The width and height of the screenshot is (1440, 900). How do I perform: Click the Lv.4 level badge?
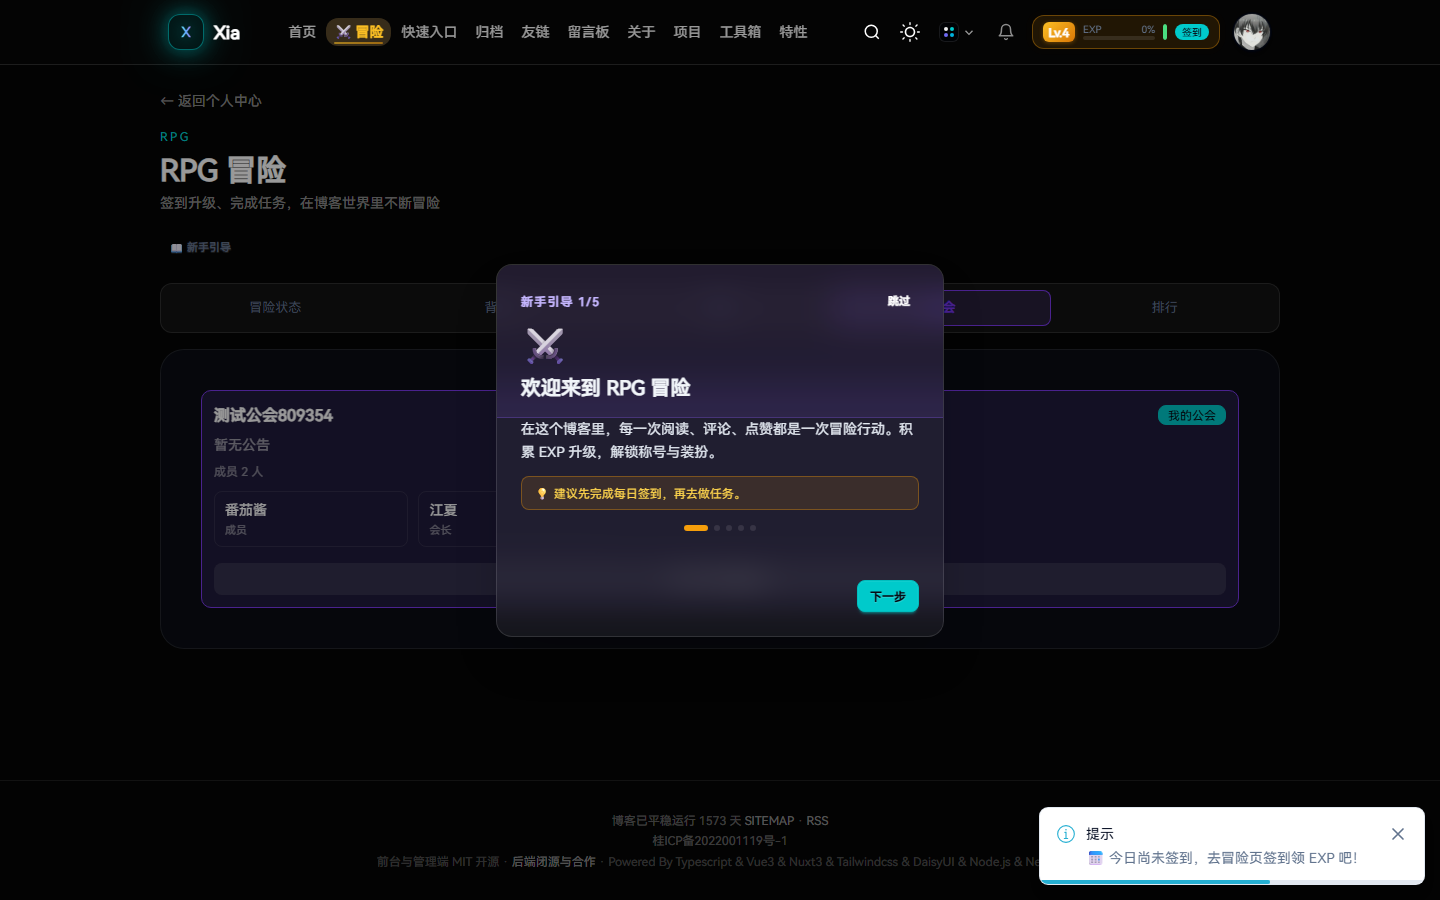[x=1058, y=32]
